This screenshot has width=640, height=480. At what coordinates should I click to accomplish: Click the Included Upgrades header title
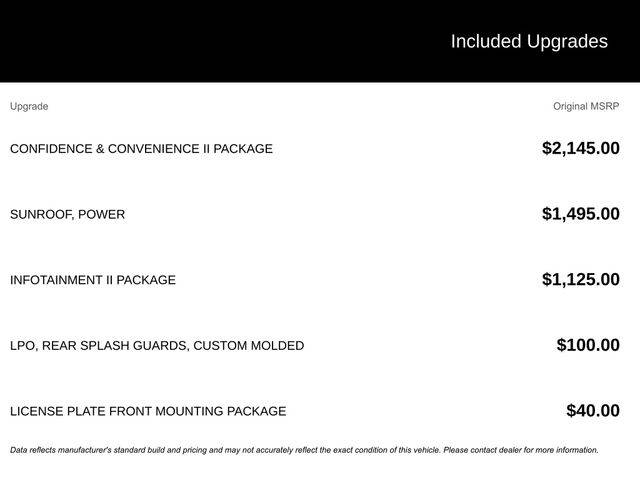(529, 42)
